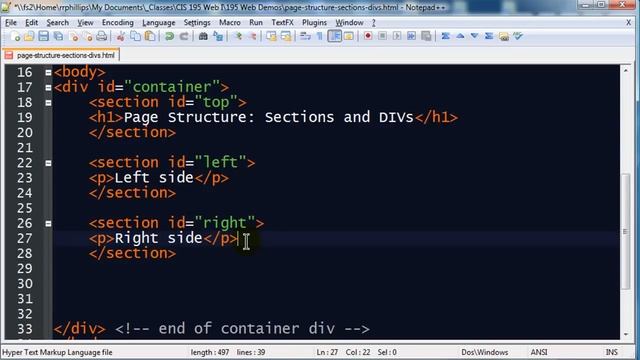Open the View menu
Viewport: 640px width, 360px height.
click(x=85, y=23)
